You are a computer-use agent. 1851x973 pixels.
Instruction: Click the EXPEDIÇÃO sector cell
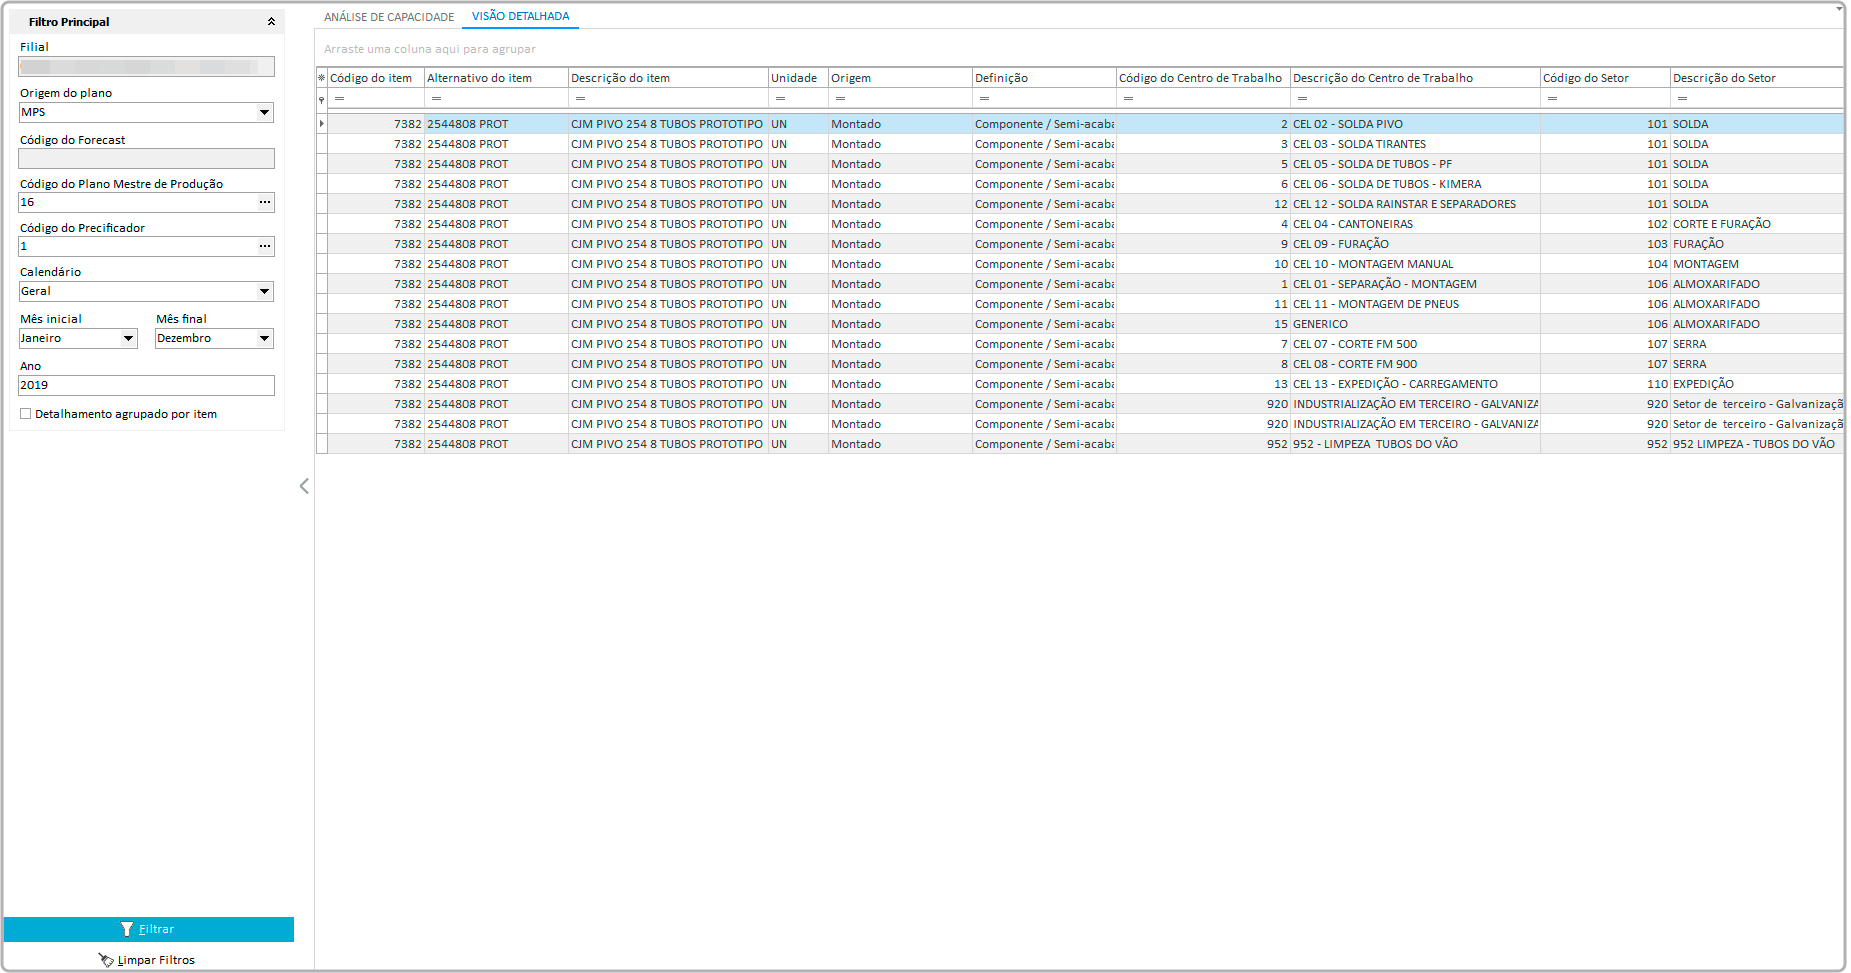pyautogui.click(x=1757, y=384)
